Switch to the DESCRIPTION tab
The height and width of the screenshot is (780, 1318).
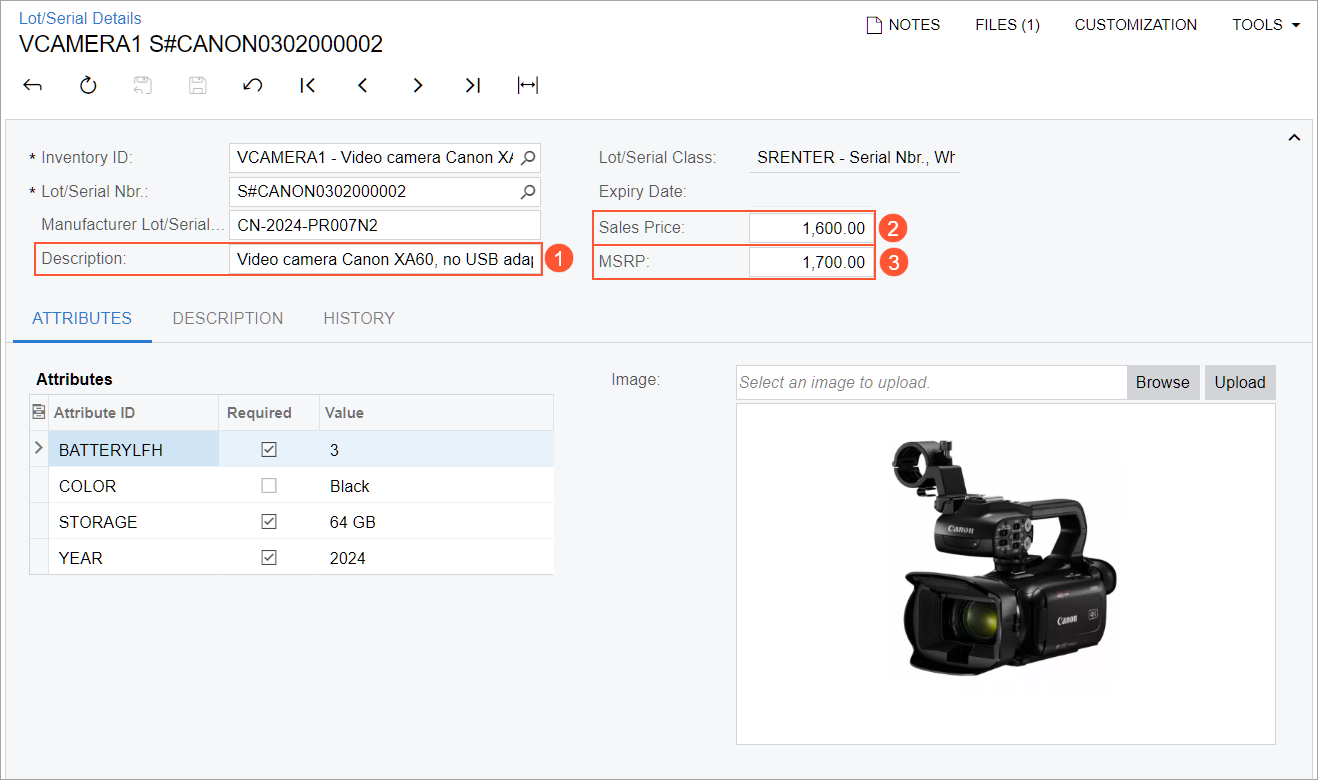[x=228, y=318]
